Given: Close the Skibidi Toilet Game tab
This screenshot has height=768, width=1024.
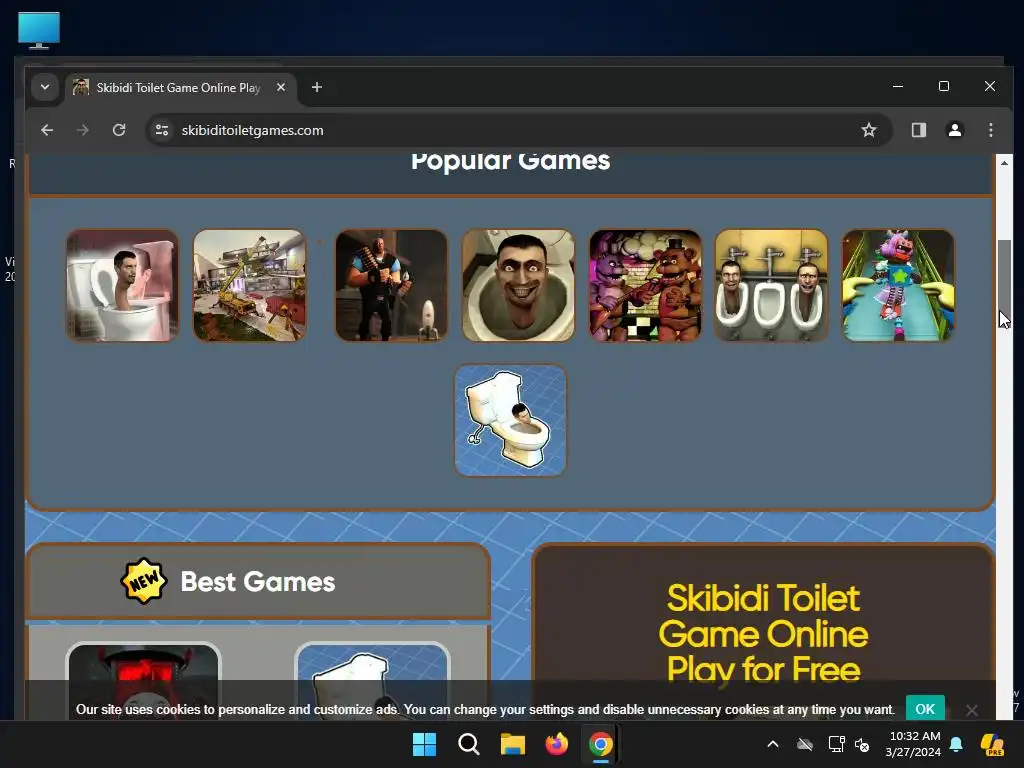Looking at the screenshot, I should coord(281,87).
